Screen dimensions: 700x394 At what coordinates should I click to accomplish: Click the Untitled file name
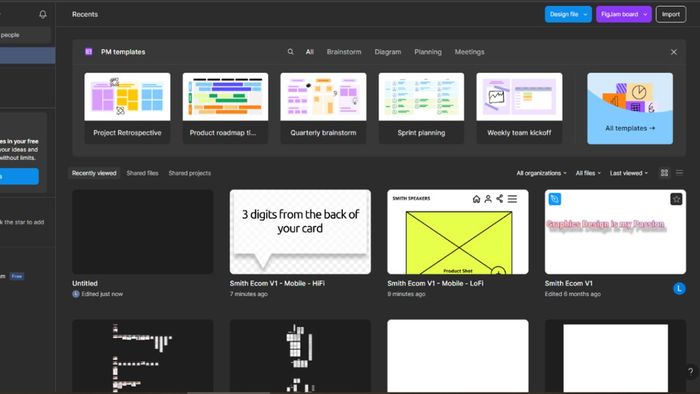(85, 283)
